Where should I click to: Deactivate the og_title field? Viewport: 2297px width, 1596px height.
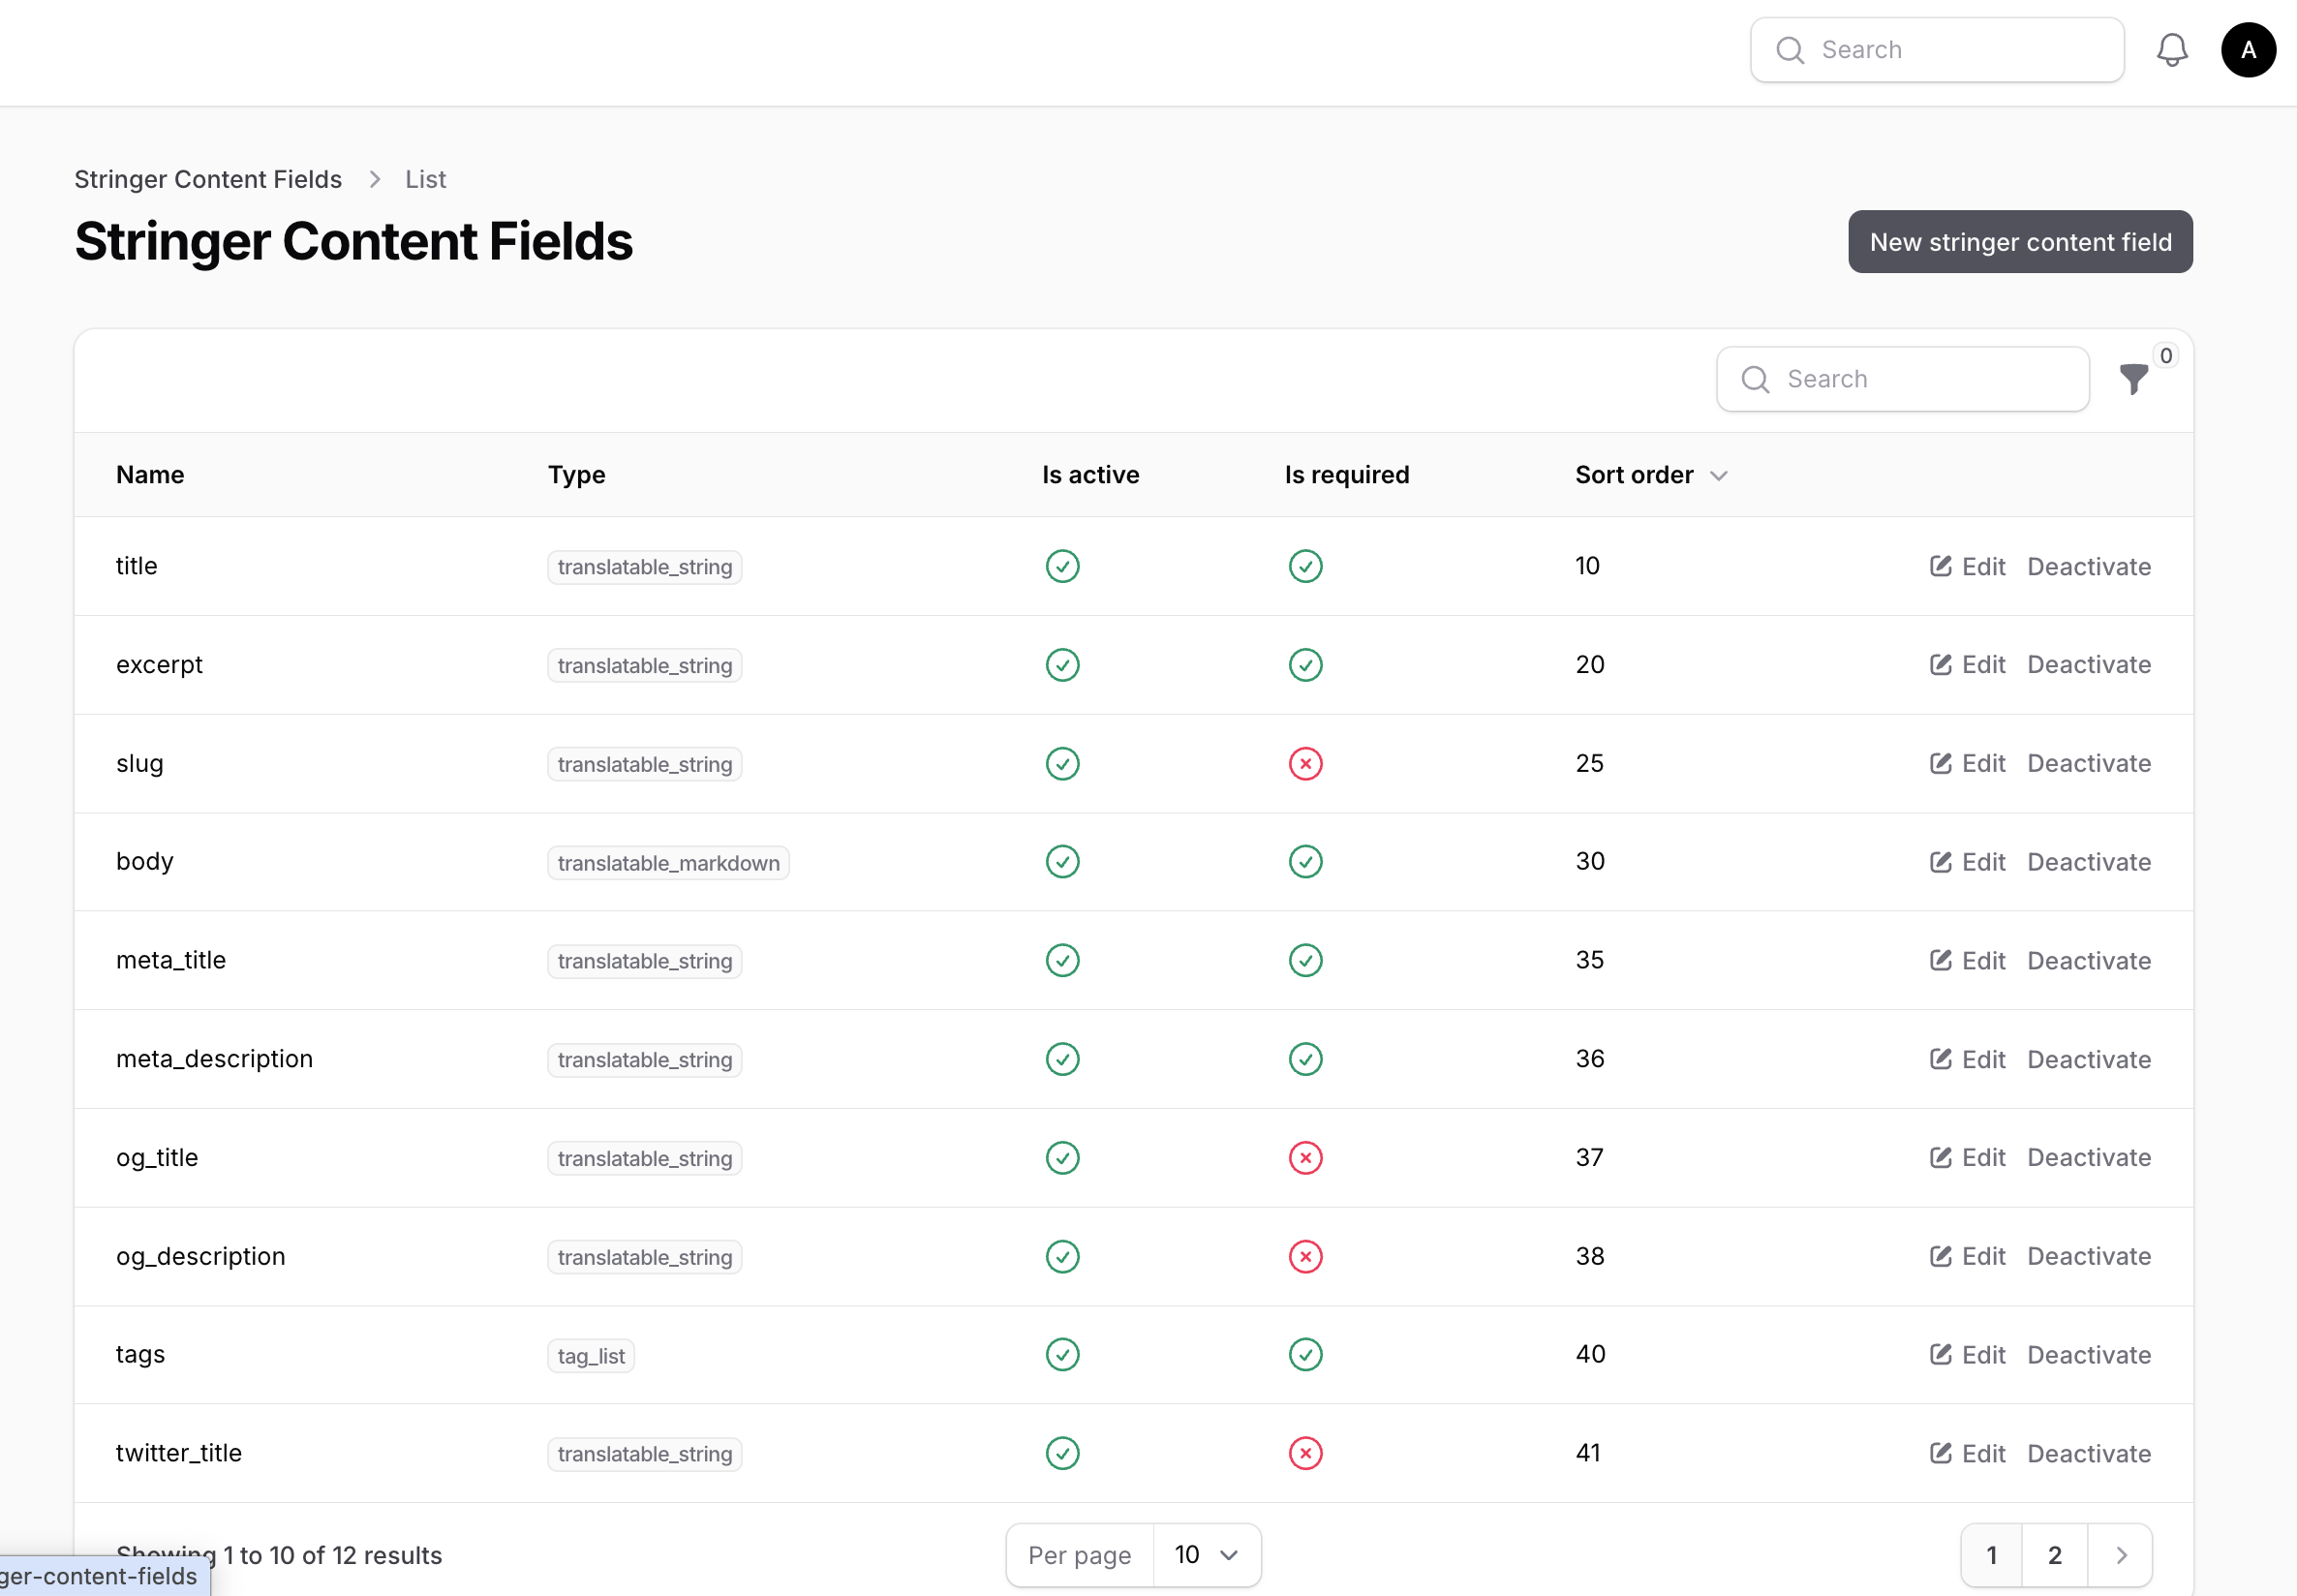(2089, 1158)
